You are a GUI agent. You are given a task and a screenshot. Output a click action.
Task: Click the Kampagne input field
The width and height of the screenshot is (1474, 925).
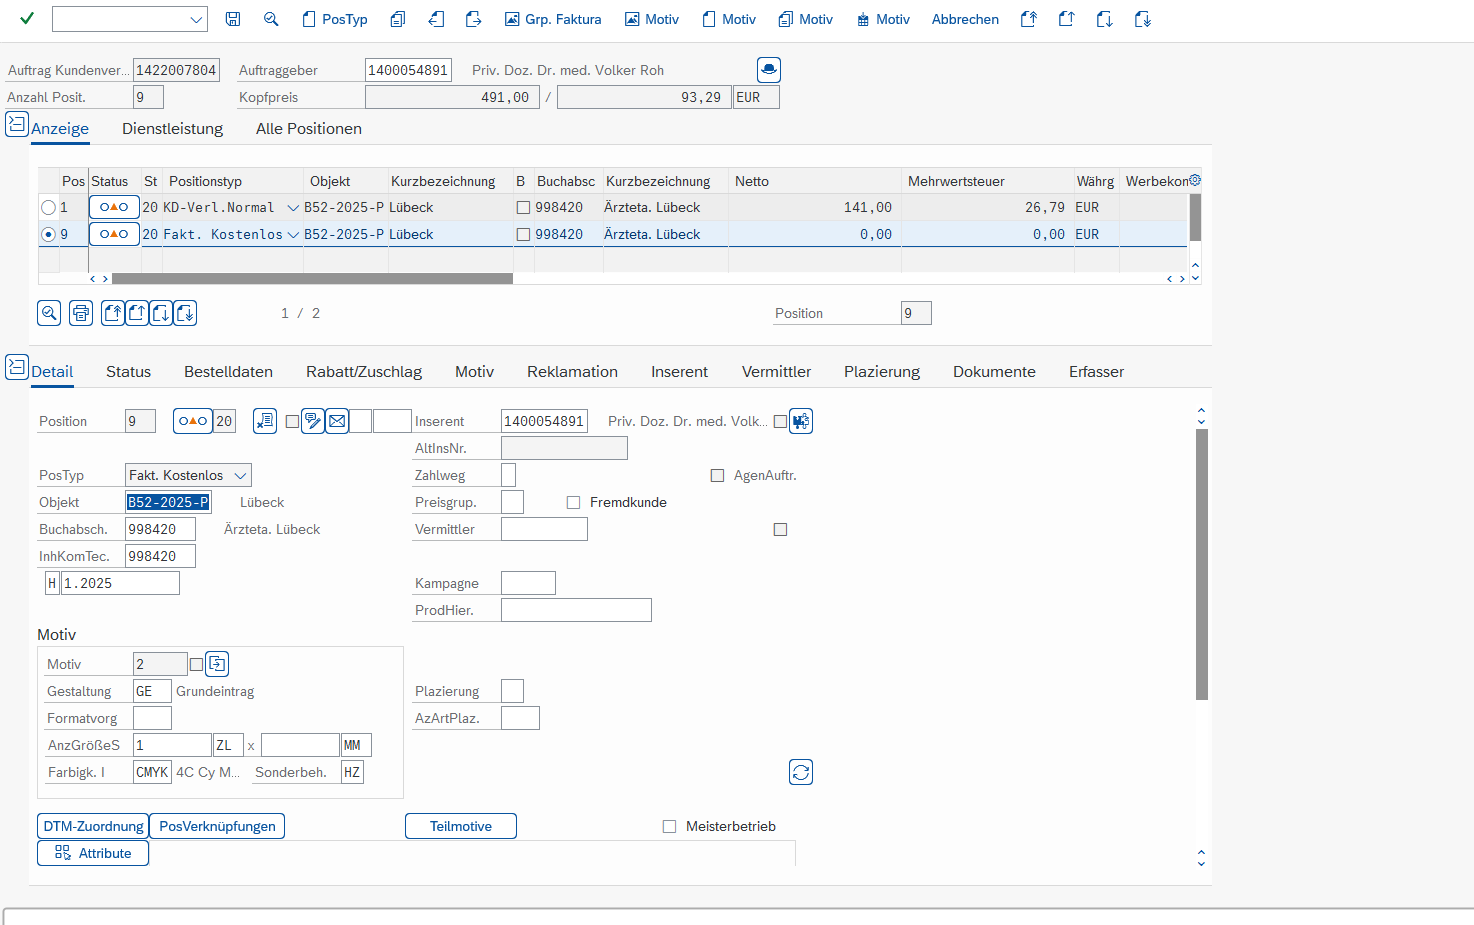pos(528,583)
